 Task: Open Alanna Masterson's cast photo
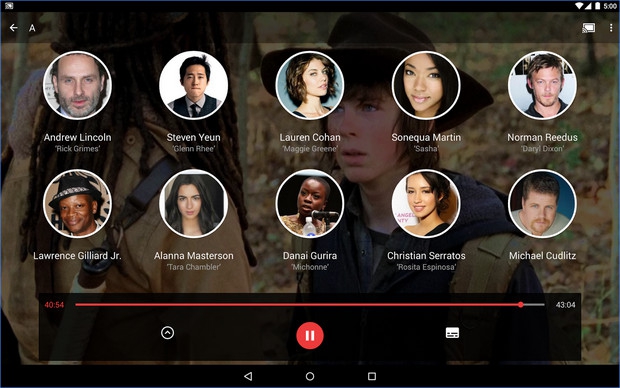coord(193,204)
